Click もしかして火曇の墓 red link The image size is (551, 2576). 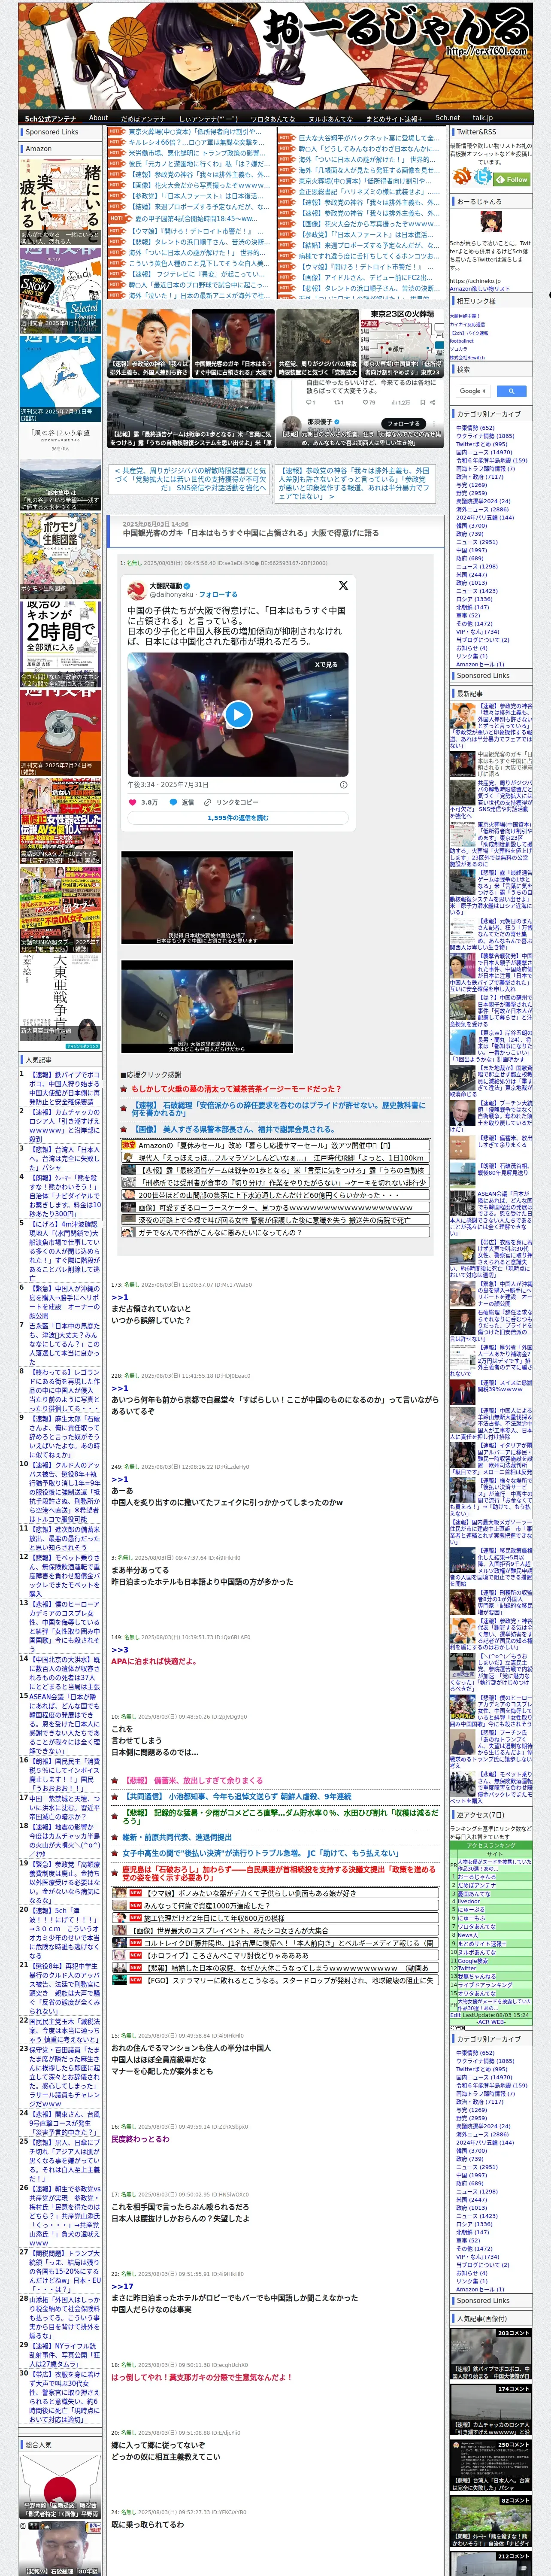(236, 1088)
